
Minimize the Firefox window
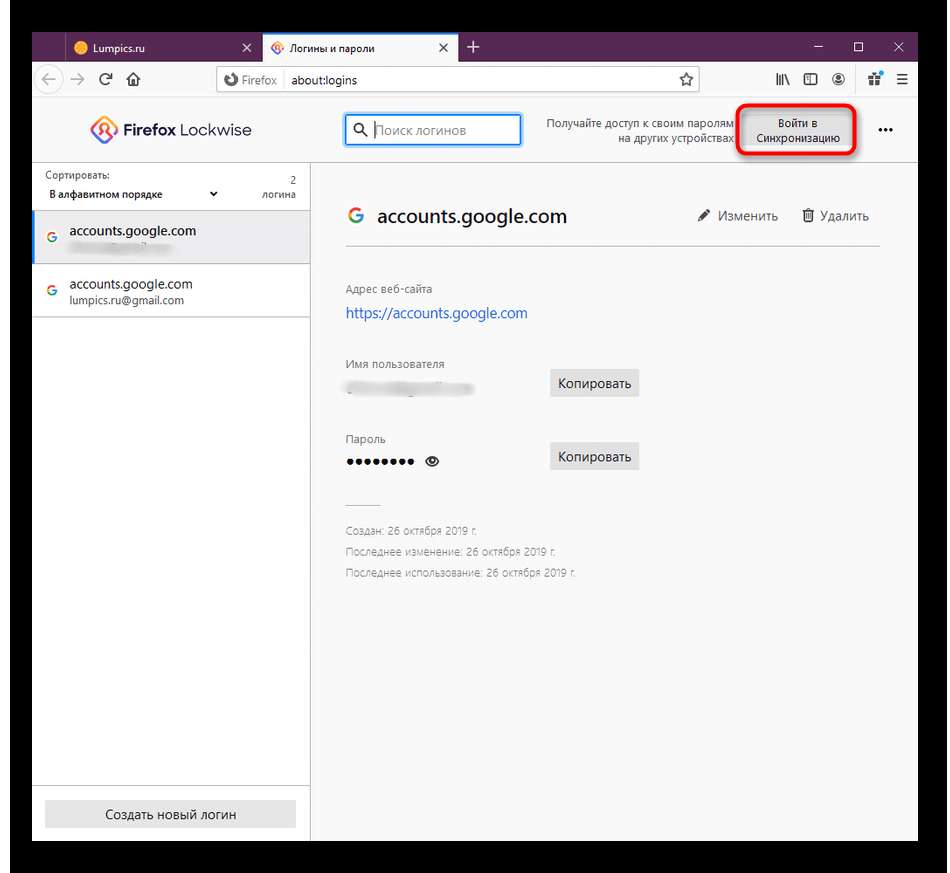pos(818,47)
